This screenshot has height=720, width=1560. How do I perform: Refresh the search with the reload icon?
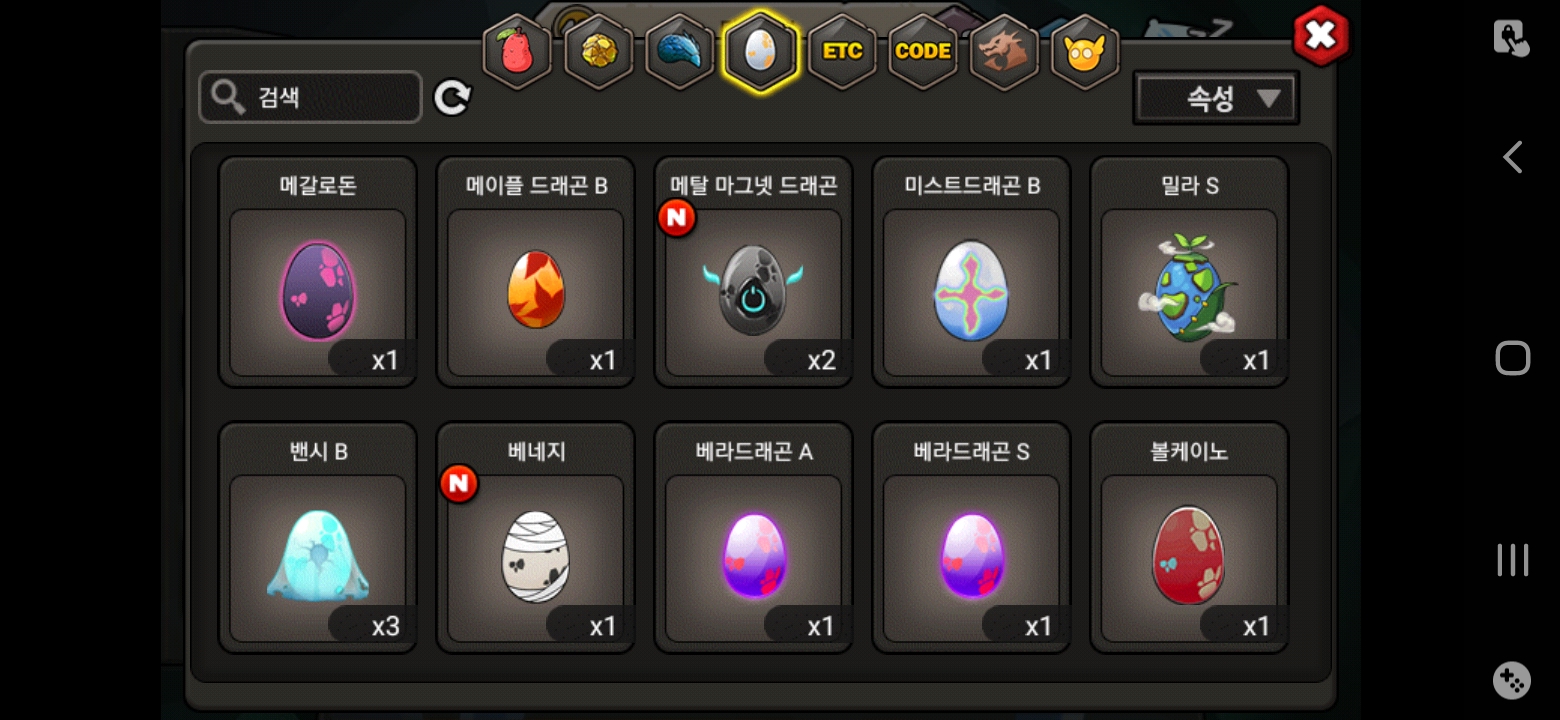(452, 98)
